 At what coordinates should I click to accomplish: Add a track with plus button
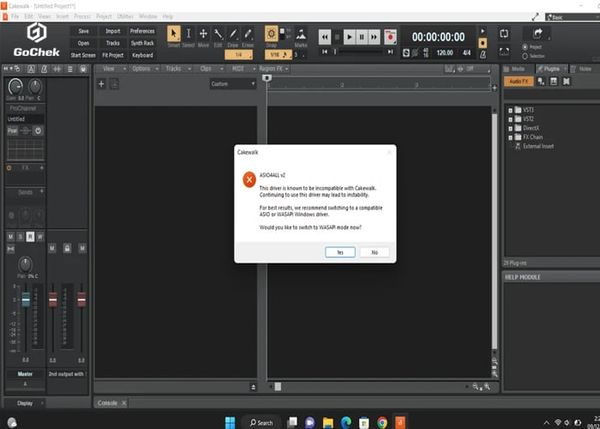click(101, 84)
